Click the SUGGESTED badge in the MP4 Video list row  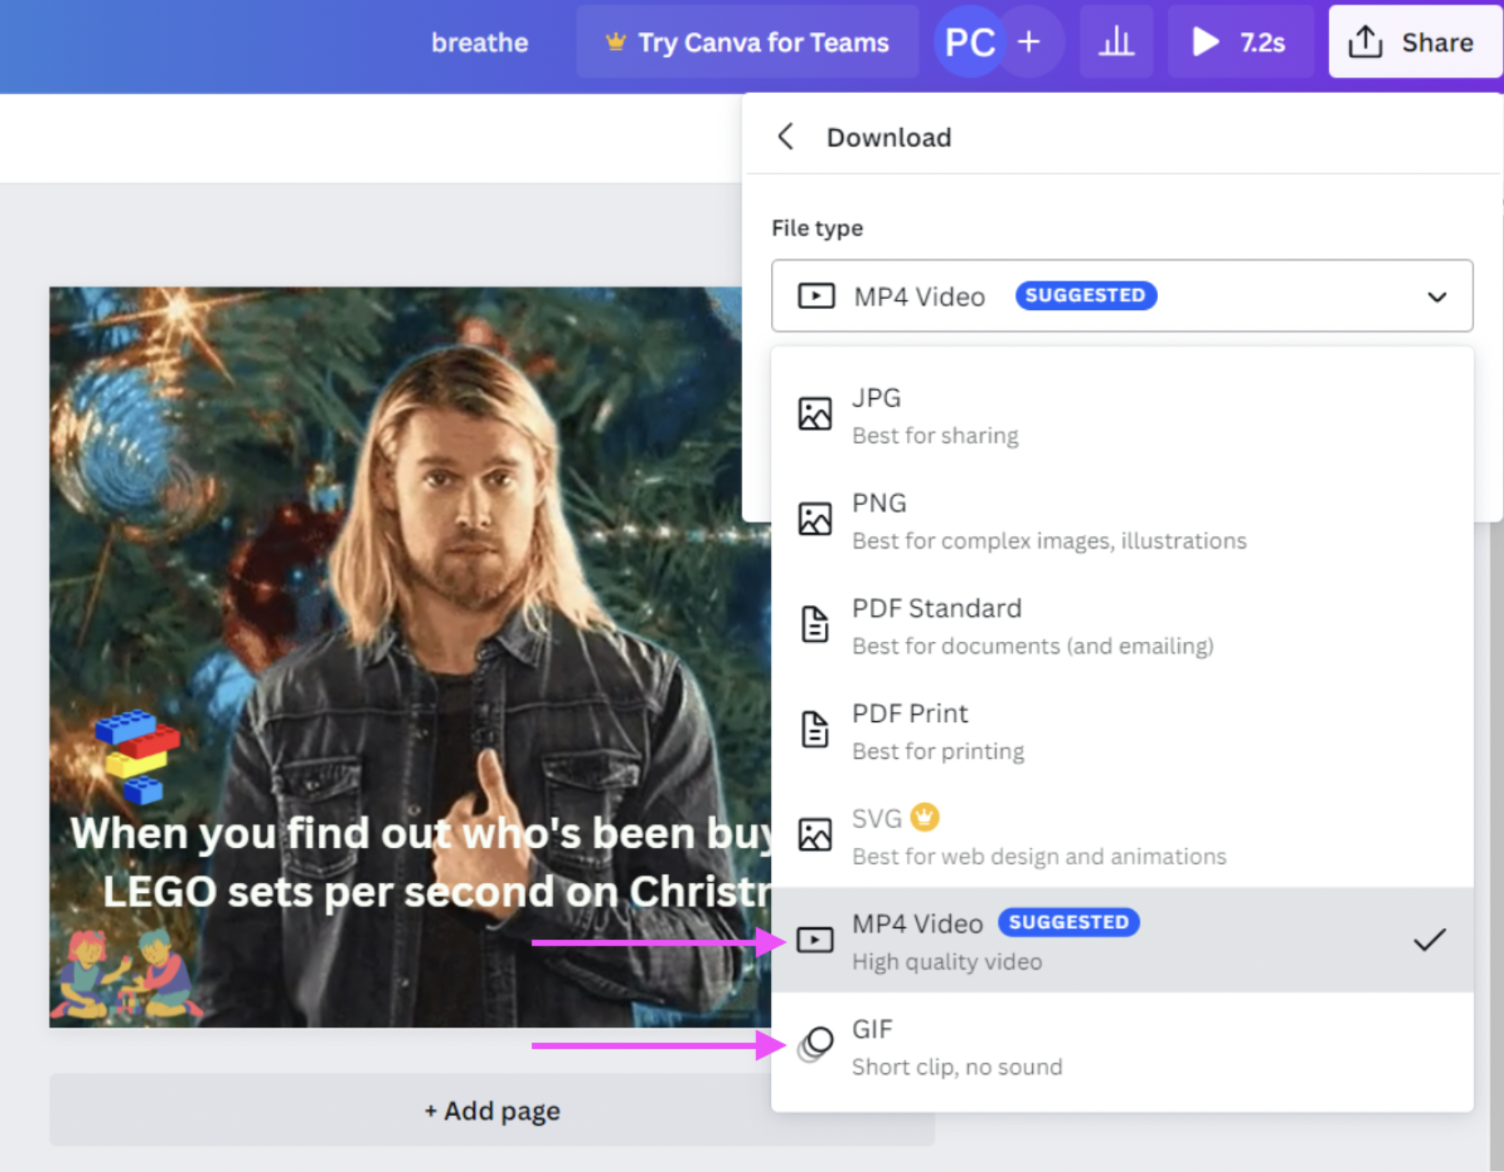[1069, 922]
